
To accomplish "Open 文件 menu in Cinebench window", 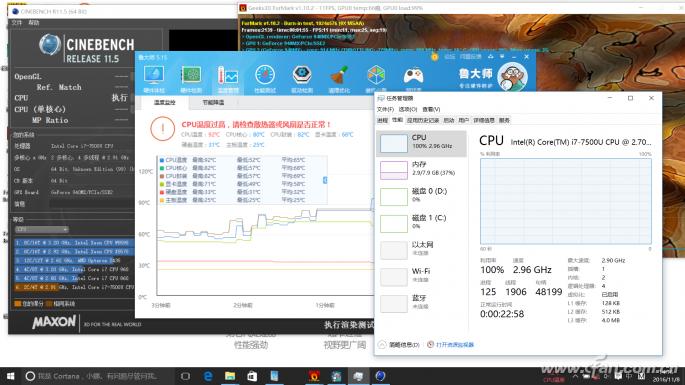I will coord(17,23).
